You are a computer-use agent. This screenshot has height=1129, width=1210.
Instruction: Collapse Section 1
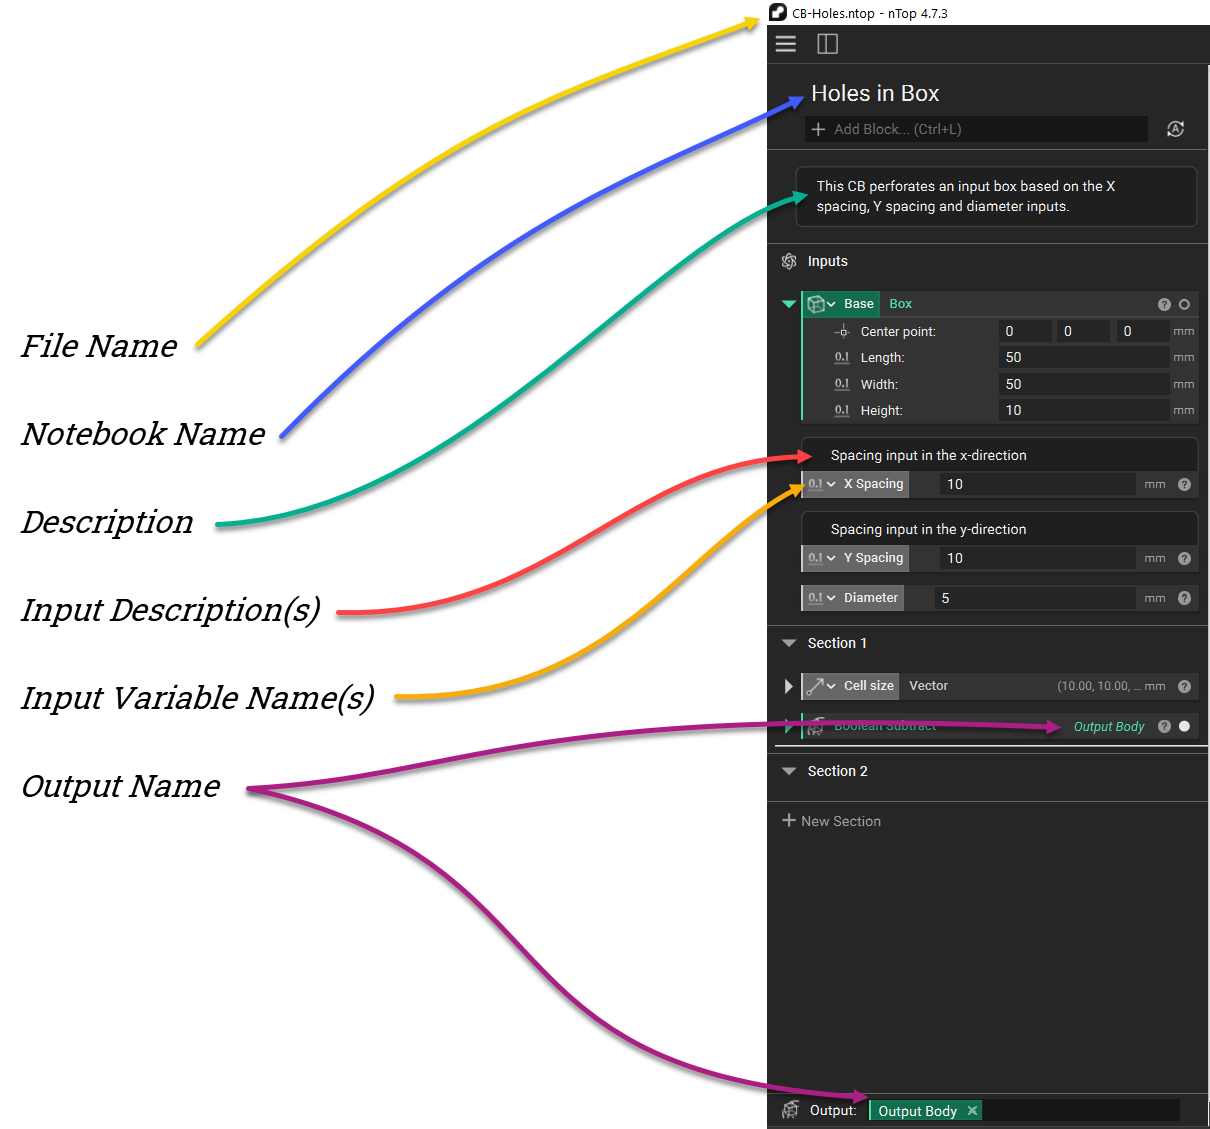click(x=789, y=643)
